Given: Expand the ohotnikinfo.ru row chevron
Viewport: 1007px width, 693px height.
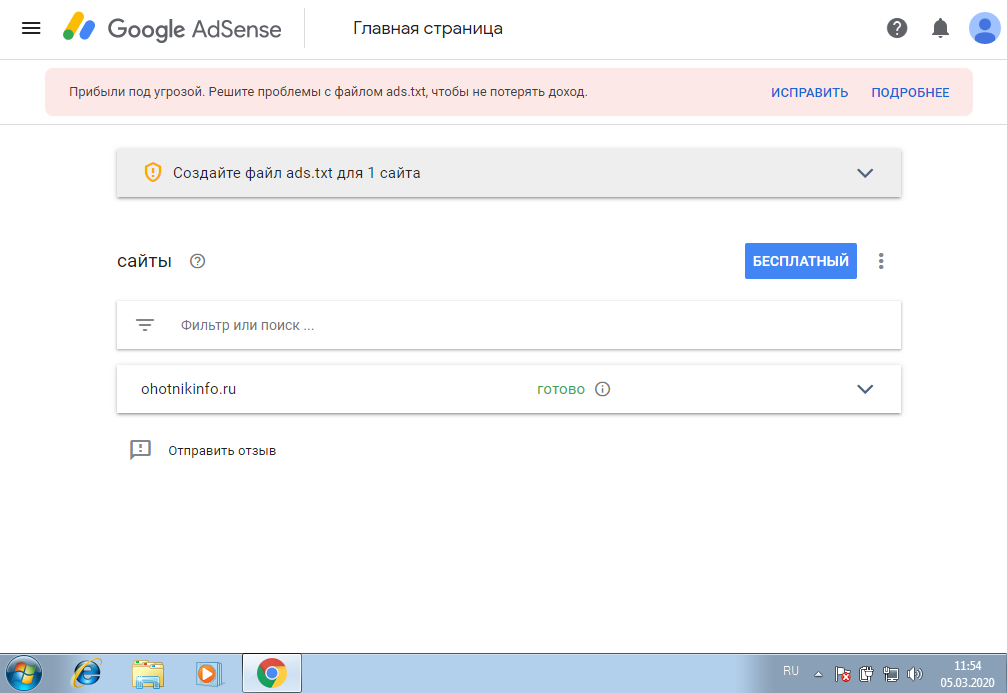Looking at the screenshot, I should [865, 389].
